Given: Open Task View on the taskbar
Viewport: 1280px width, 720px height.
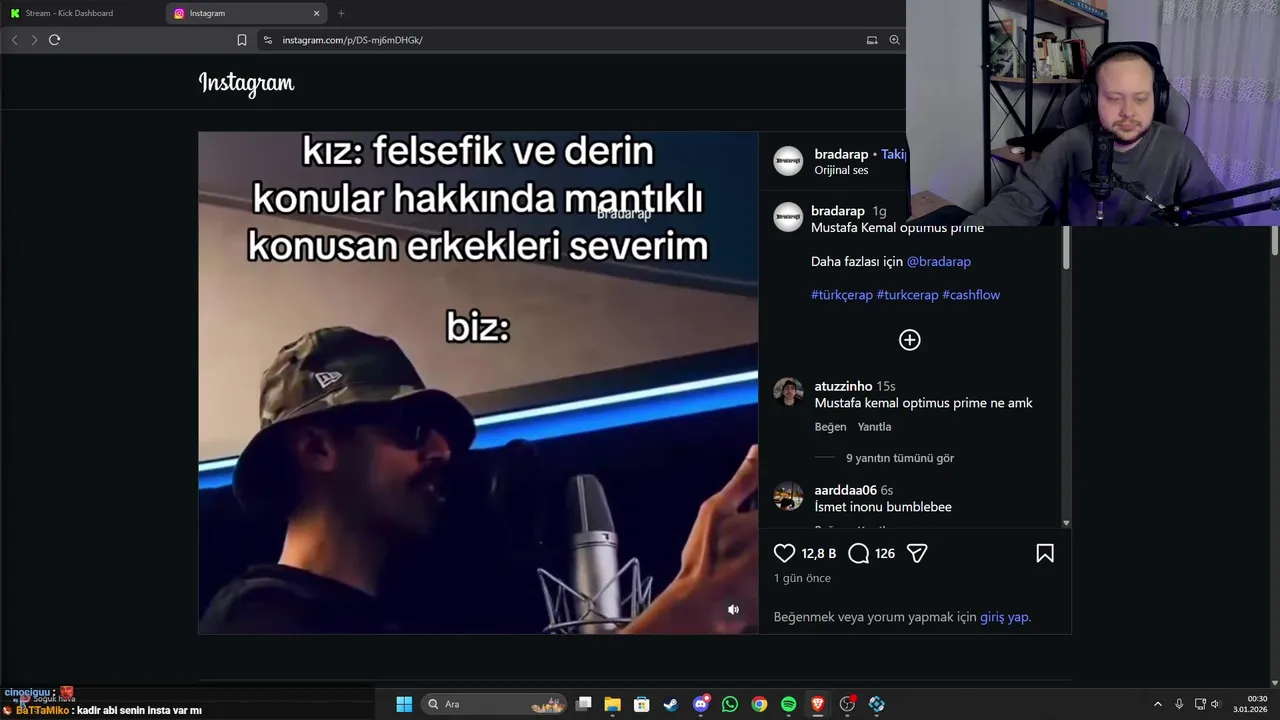Looking at the screenshot, I should point(584,704).
